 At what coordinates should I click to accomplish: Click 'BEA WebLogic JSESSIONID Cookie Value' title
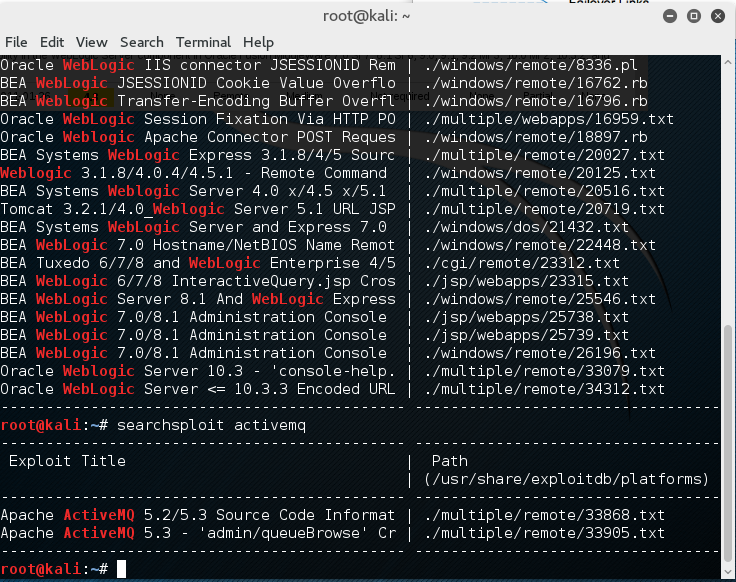pos(198,83)
